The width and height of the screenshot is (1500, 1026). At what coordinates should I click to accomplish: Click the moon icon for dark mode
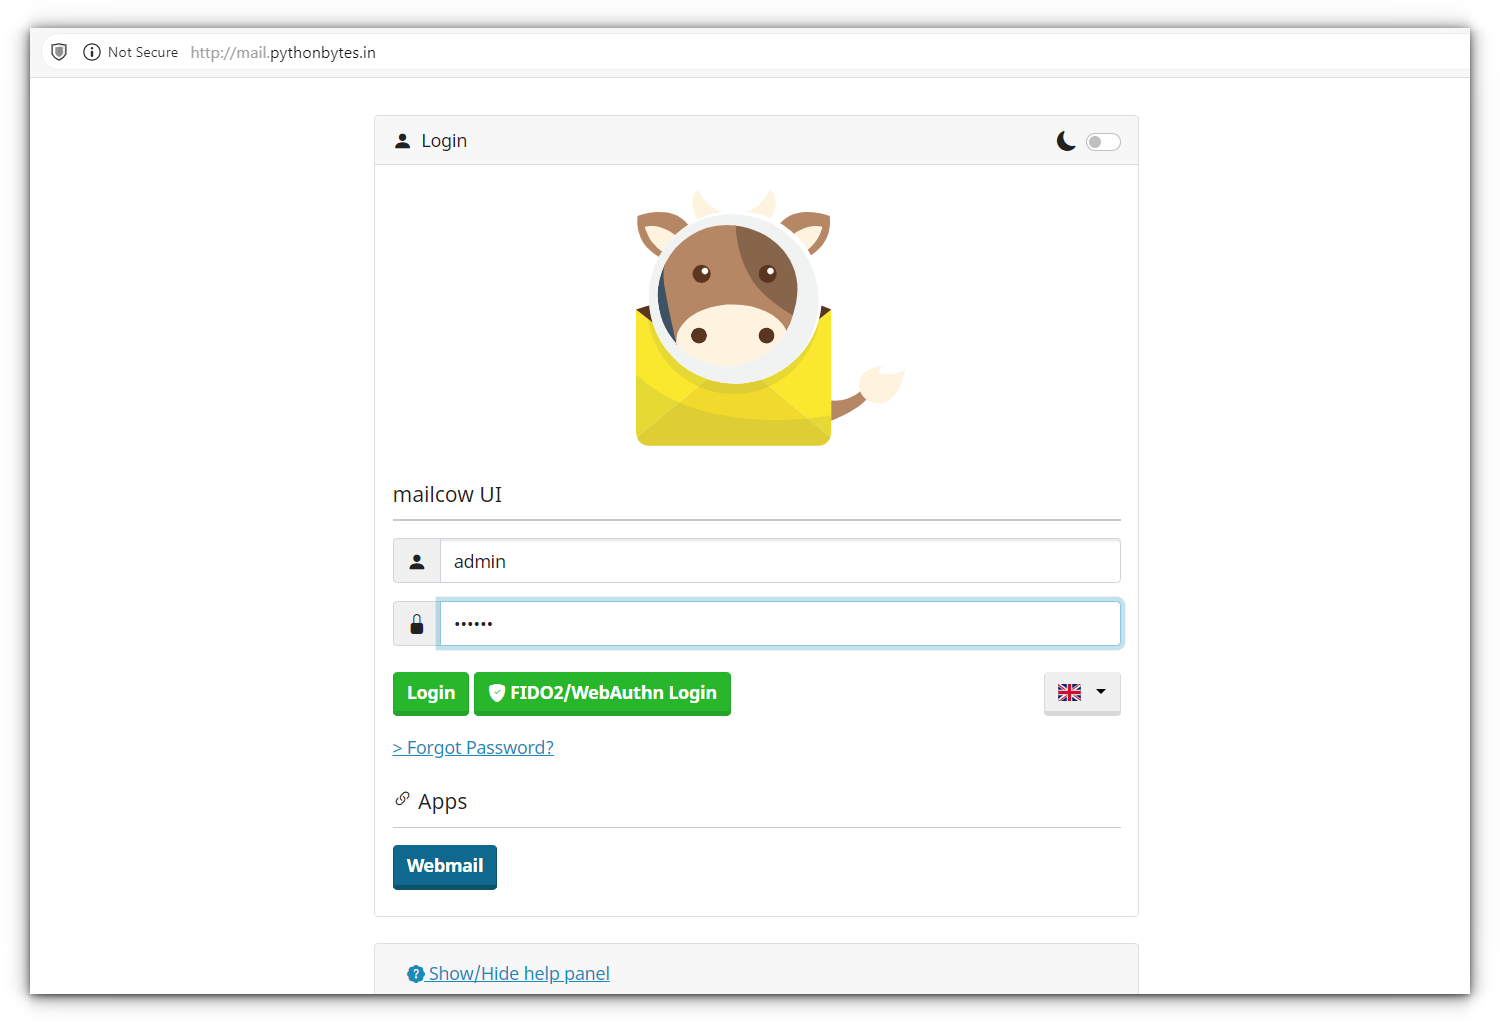click(1065, 141)
